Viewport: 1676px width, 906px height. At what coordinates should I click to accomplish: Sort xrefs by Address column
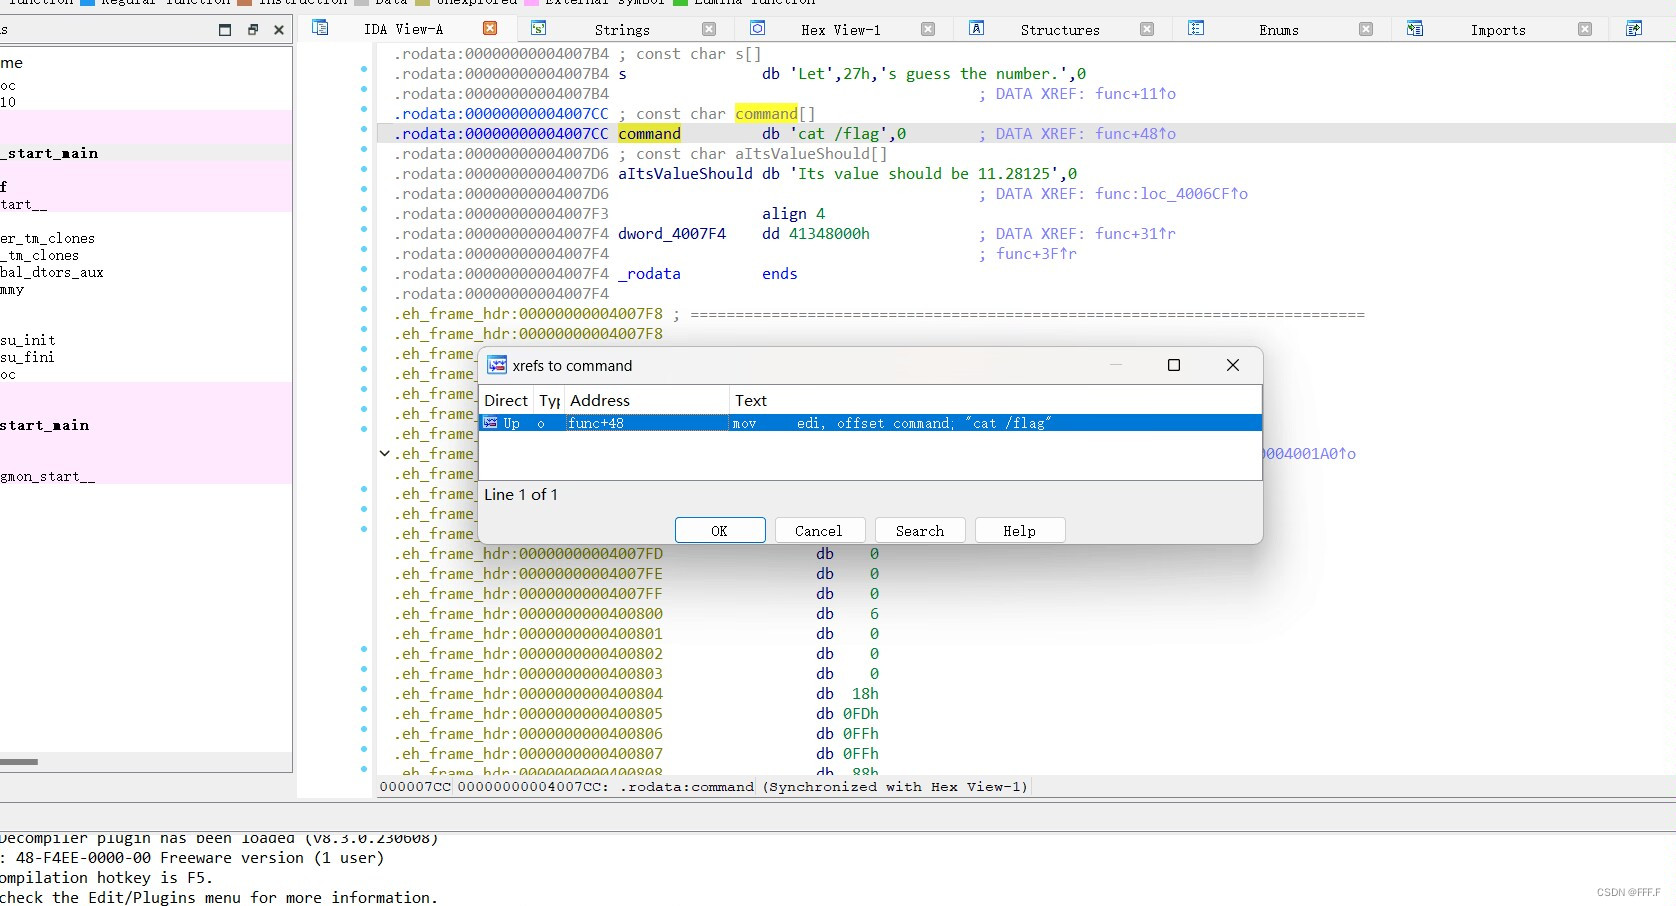point(647,400)
